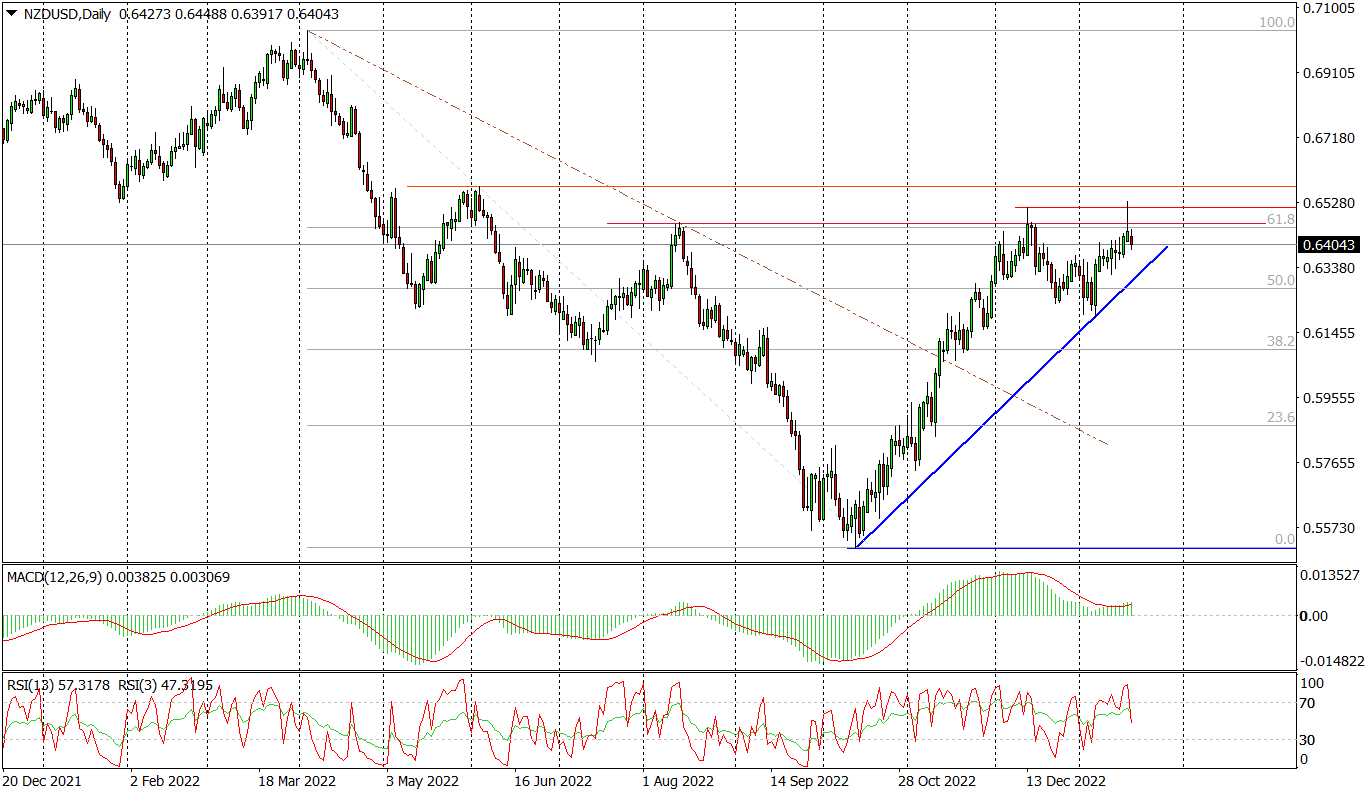Click the 20 Dec 2021 date label
Viewport: 1368px width, 795px height.
(x=42, y=780)
